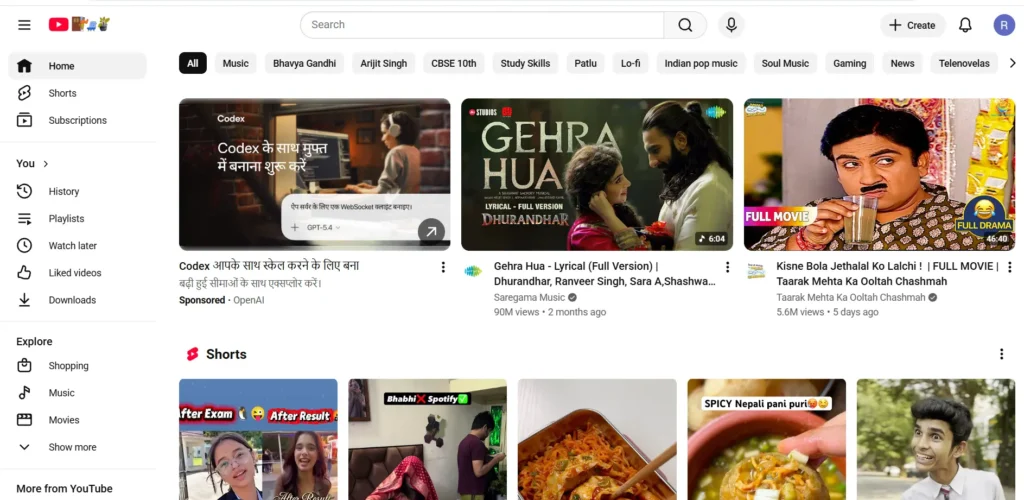Click the Downloads arrow icon
Viewport: 1024px width, 500px height.
point(24,300)
